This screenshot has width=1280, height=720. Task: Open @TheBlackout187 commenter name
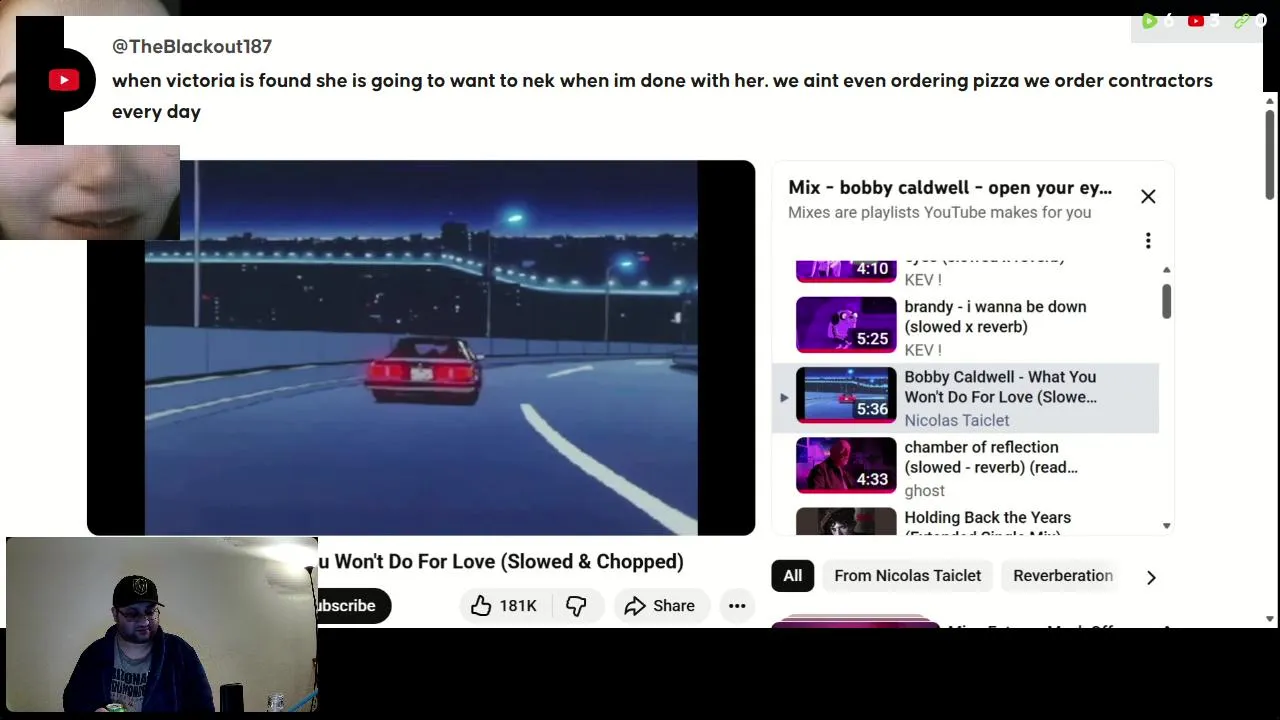192,46
